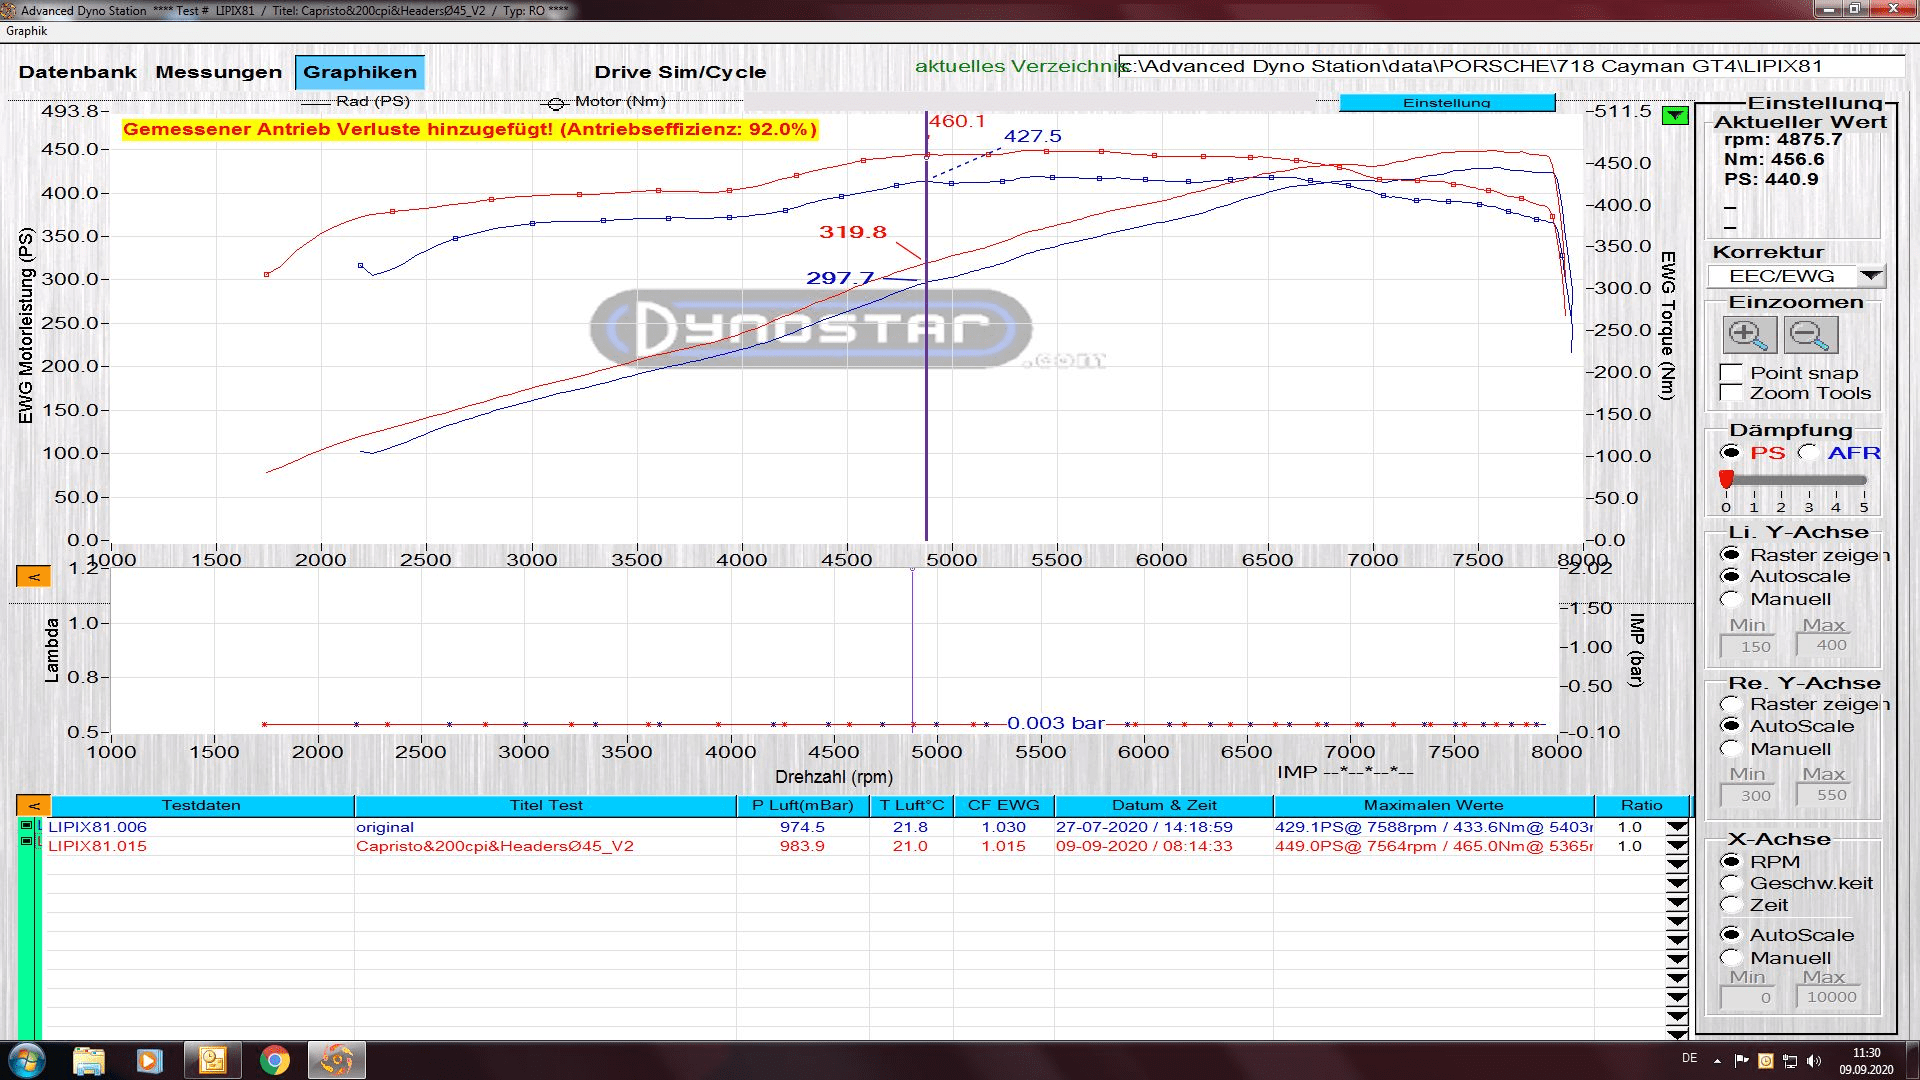Select the AFR radio button under Dämpfung
The width and height of the screenshot is (1920, 1080).
[1809, 453]
